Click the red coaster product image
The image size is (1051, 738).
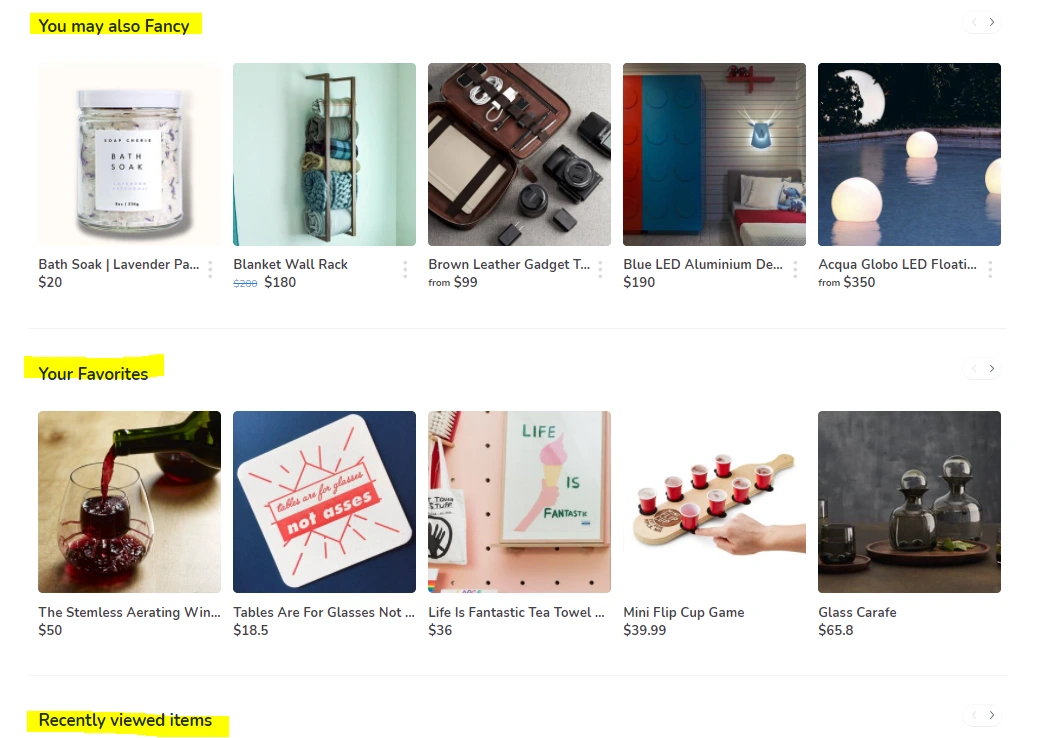coord(324,502)
